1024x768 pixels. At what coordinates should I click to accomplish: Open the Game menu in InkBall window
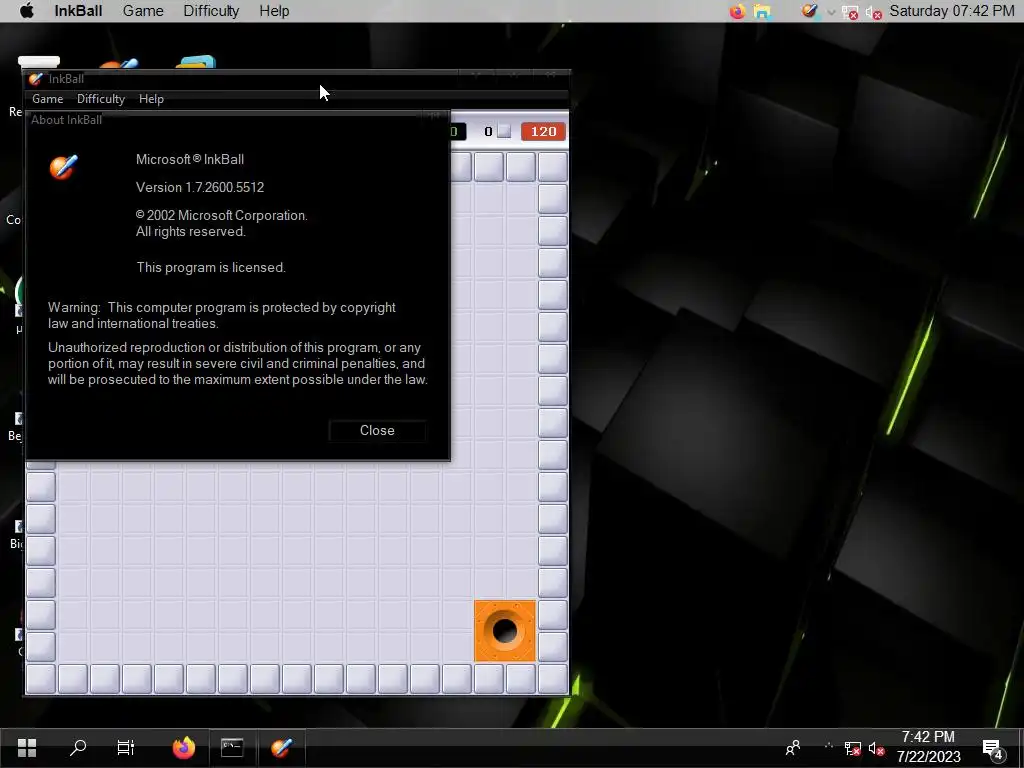click(48, 99)
